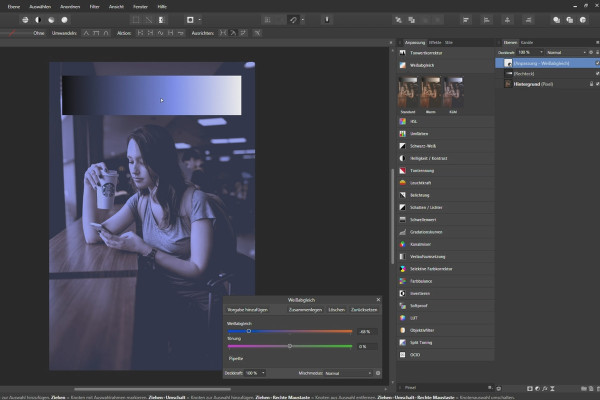Open the layer blend mode dropdown in Ebenen panel

click(x=566, y=52)
